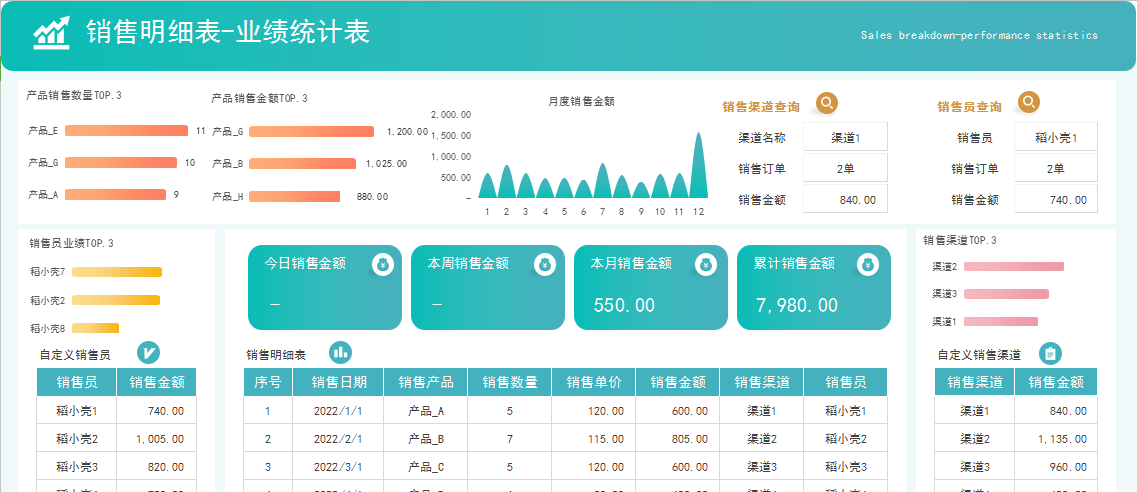Screen dimensions: 1137x492
Task: Click the 销售金额 header in the detail table
Action: pyautogui.click(x=678, y=382)
